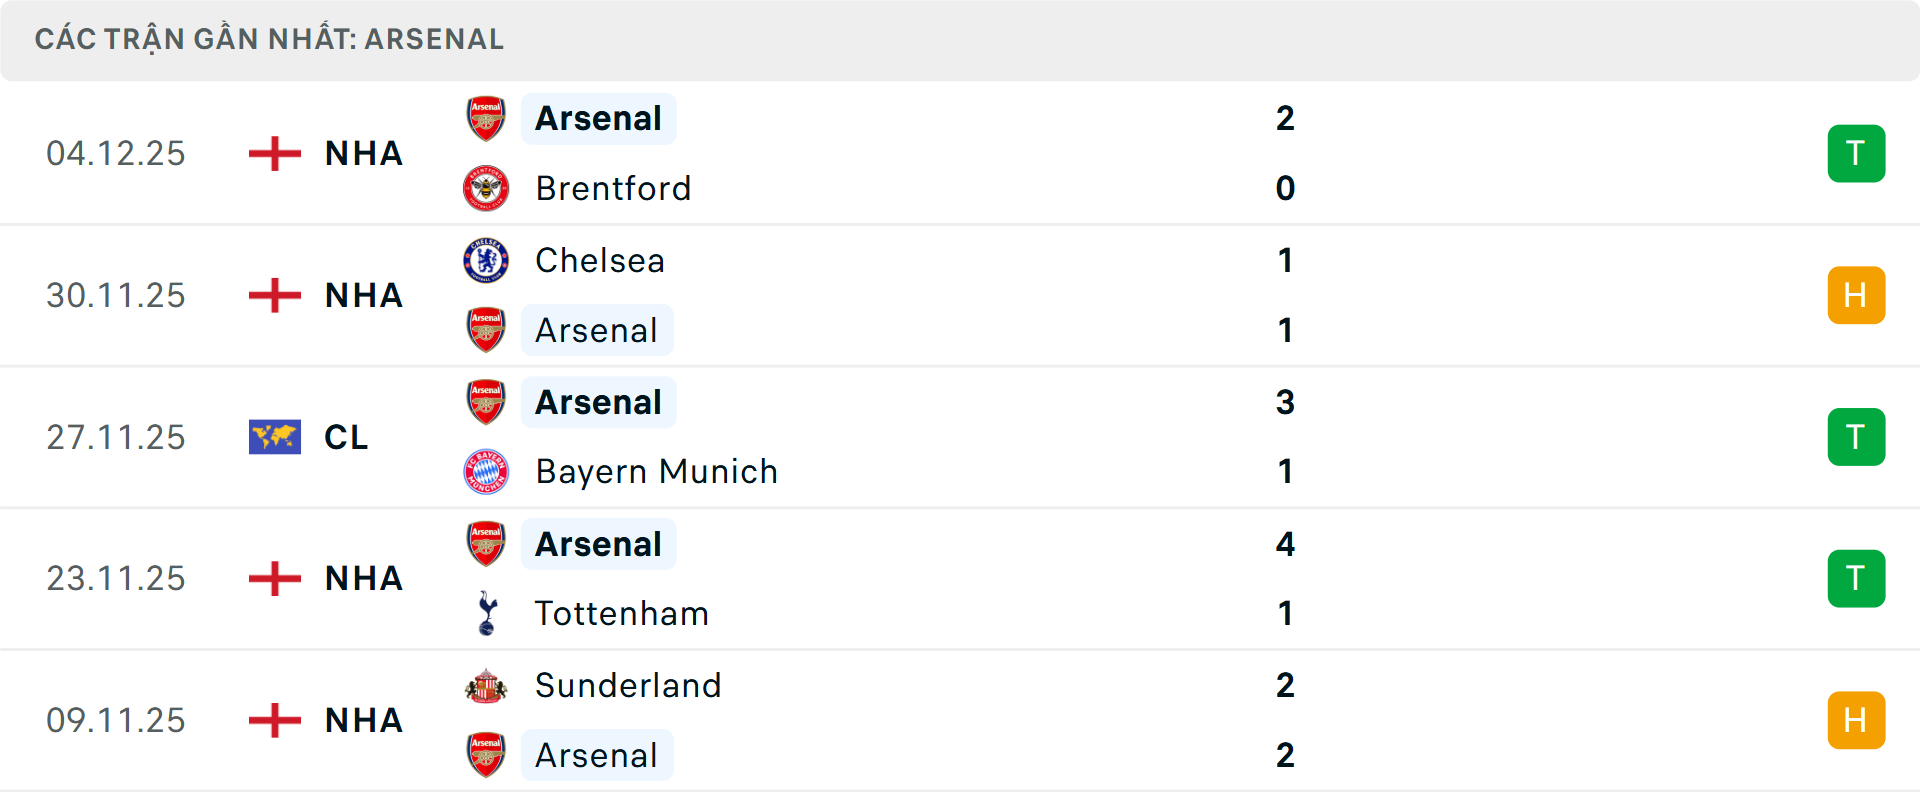The image size is (1920, 792).
Task: Click England flag on the 04.12.25 match
Action: click(275, 154)
